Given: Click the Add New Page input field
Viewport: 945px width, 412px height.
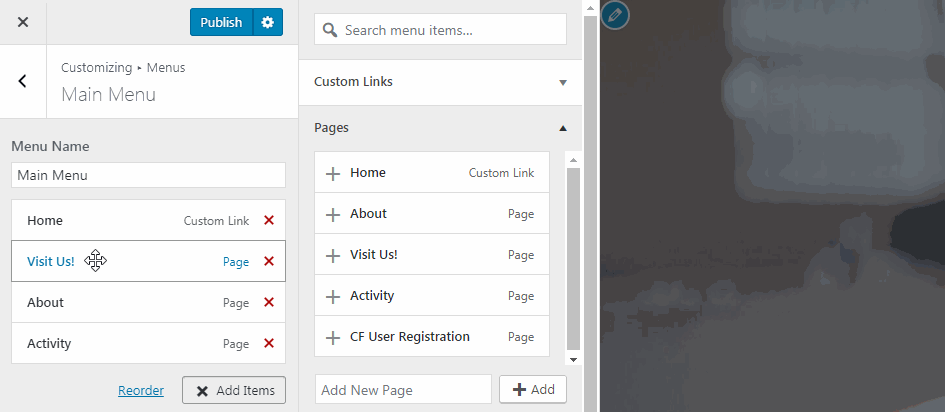Looking at the screenshot, I should (403, 390).
